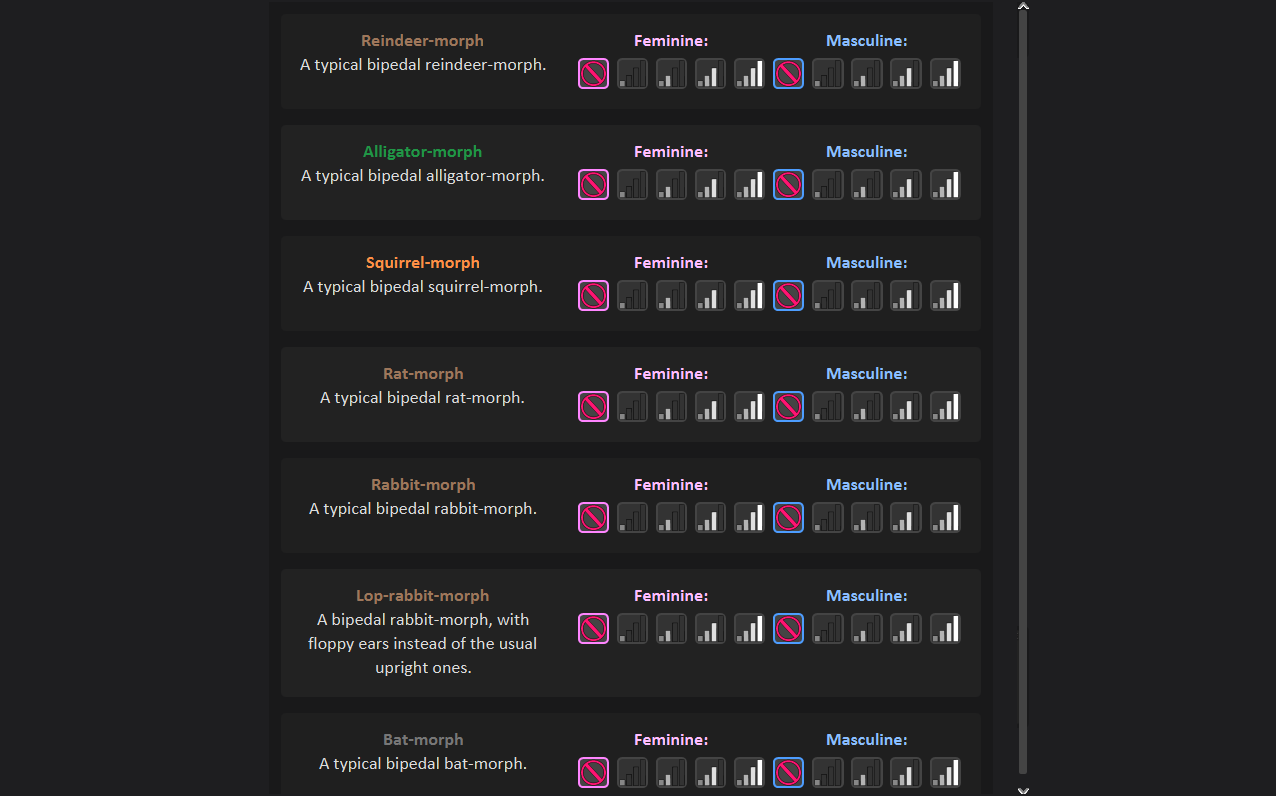The width and height of the screenshot is (1276, 796).
Task: Select four-bar masculine level for Bat-morph
Action: click(x=945, y=773)
